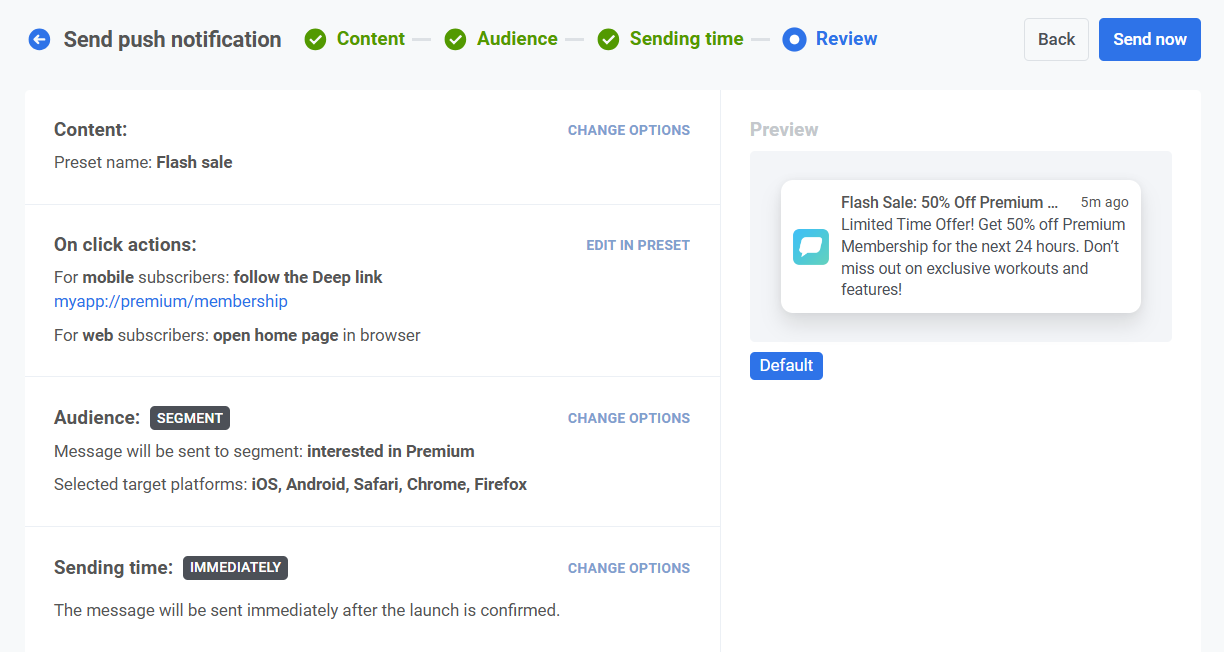
Task: Click the green checkmark icon for Content step
Action: pyautogui.click(x=315, y=40)
